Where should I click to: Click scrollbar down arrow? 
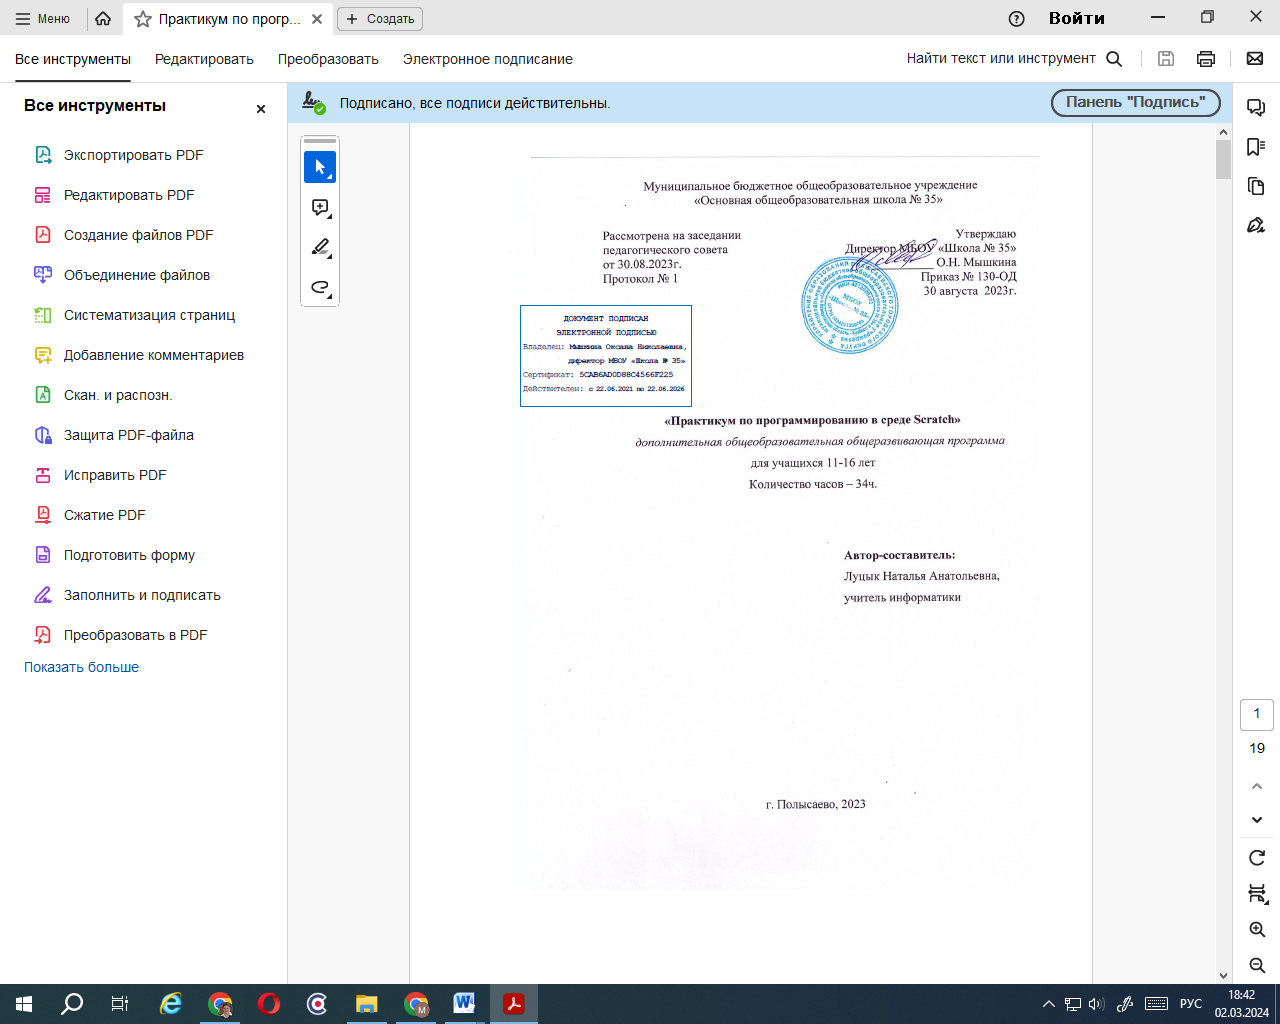(x=1223, y=976)
